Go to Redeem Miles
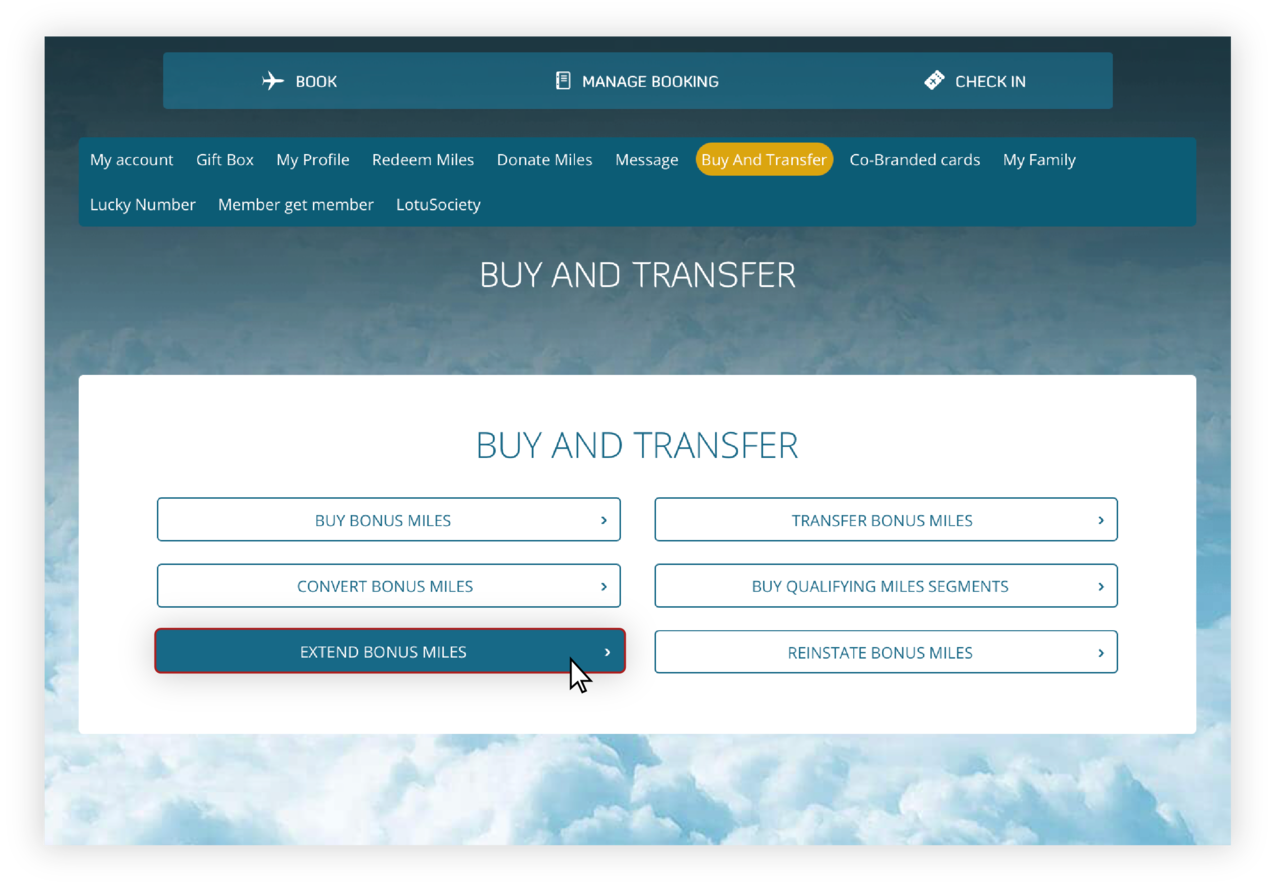The image size is (1276, 888). 423,159
